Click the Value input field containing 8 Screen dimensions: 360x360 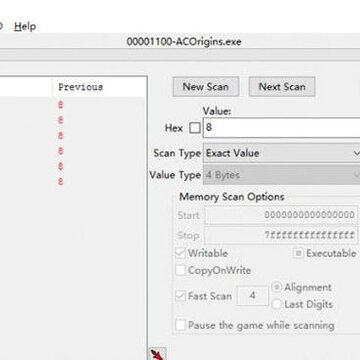[x=281, y=127]
